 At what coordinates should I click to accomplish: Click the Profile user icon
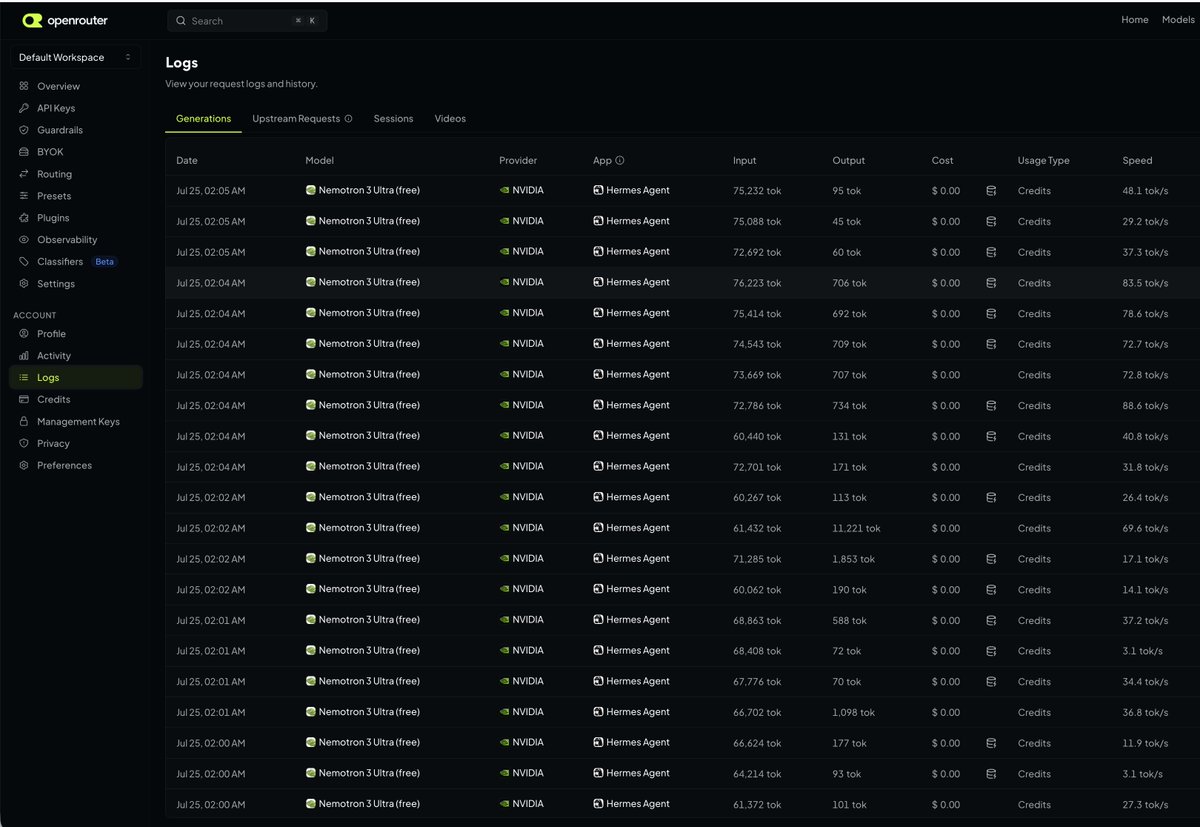click(24, 334)
